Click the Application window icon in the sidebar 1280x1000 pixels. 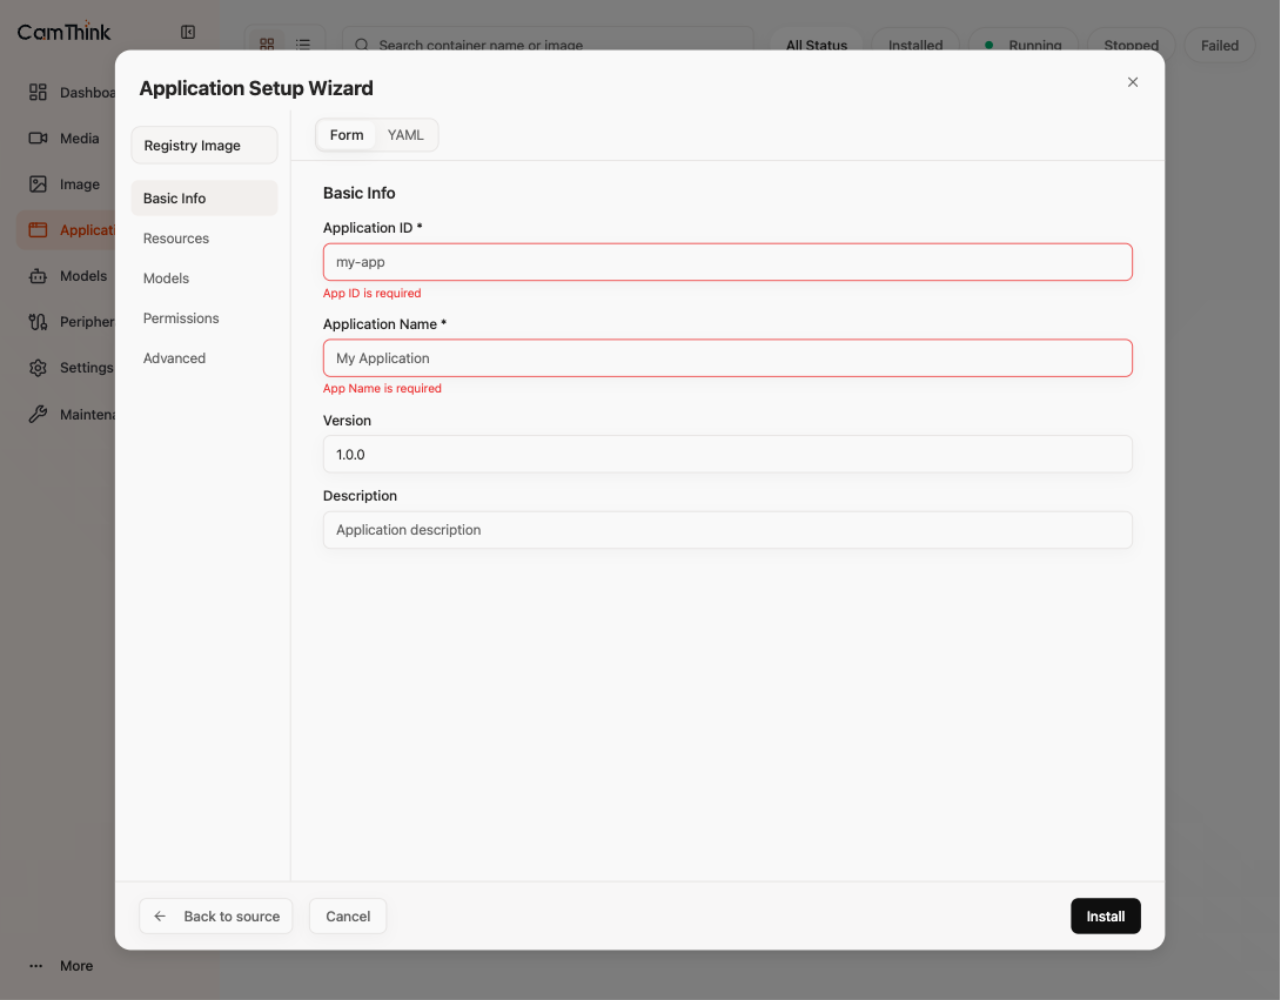(38, 230)
